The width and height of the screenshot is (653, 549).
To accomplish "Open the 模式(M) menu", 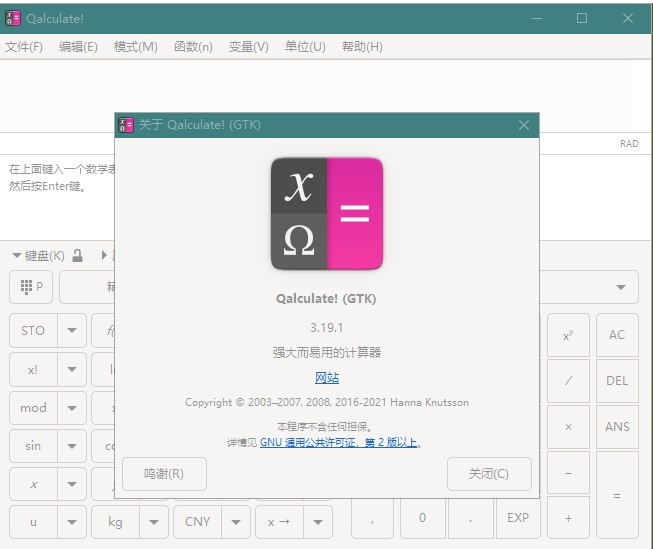I will click(x=135, y=47).
